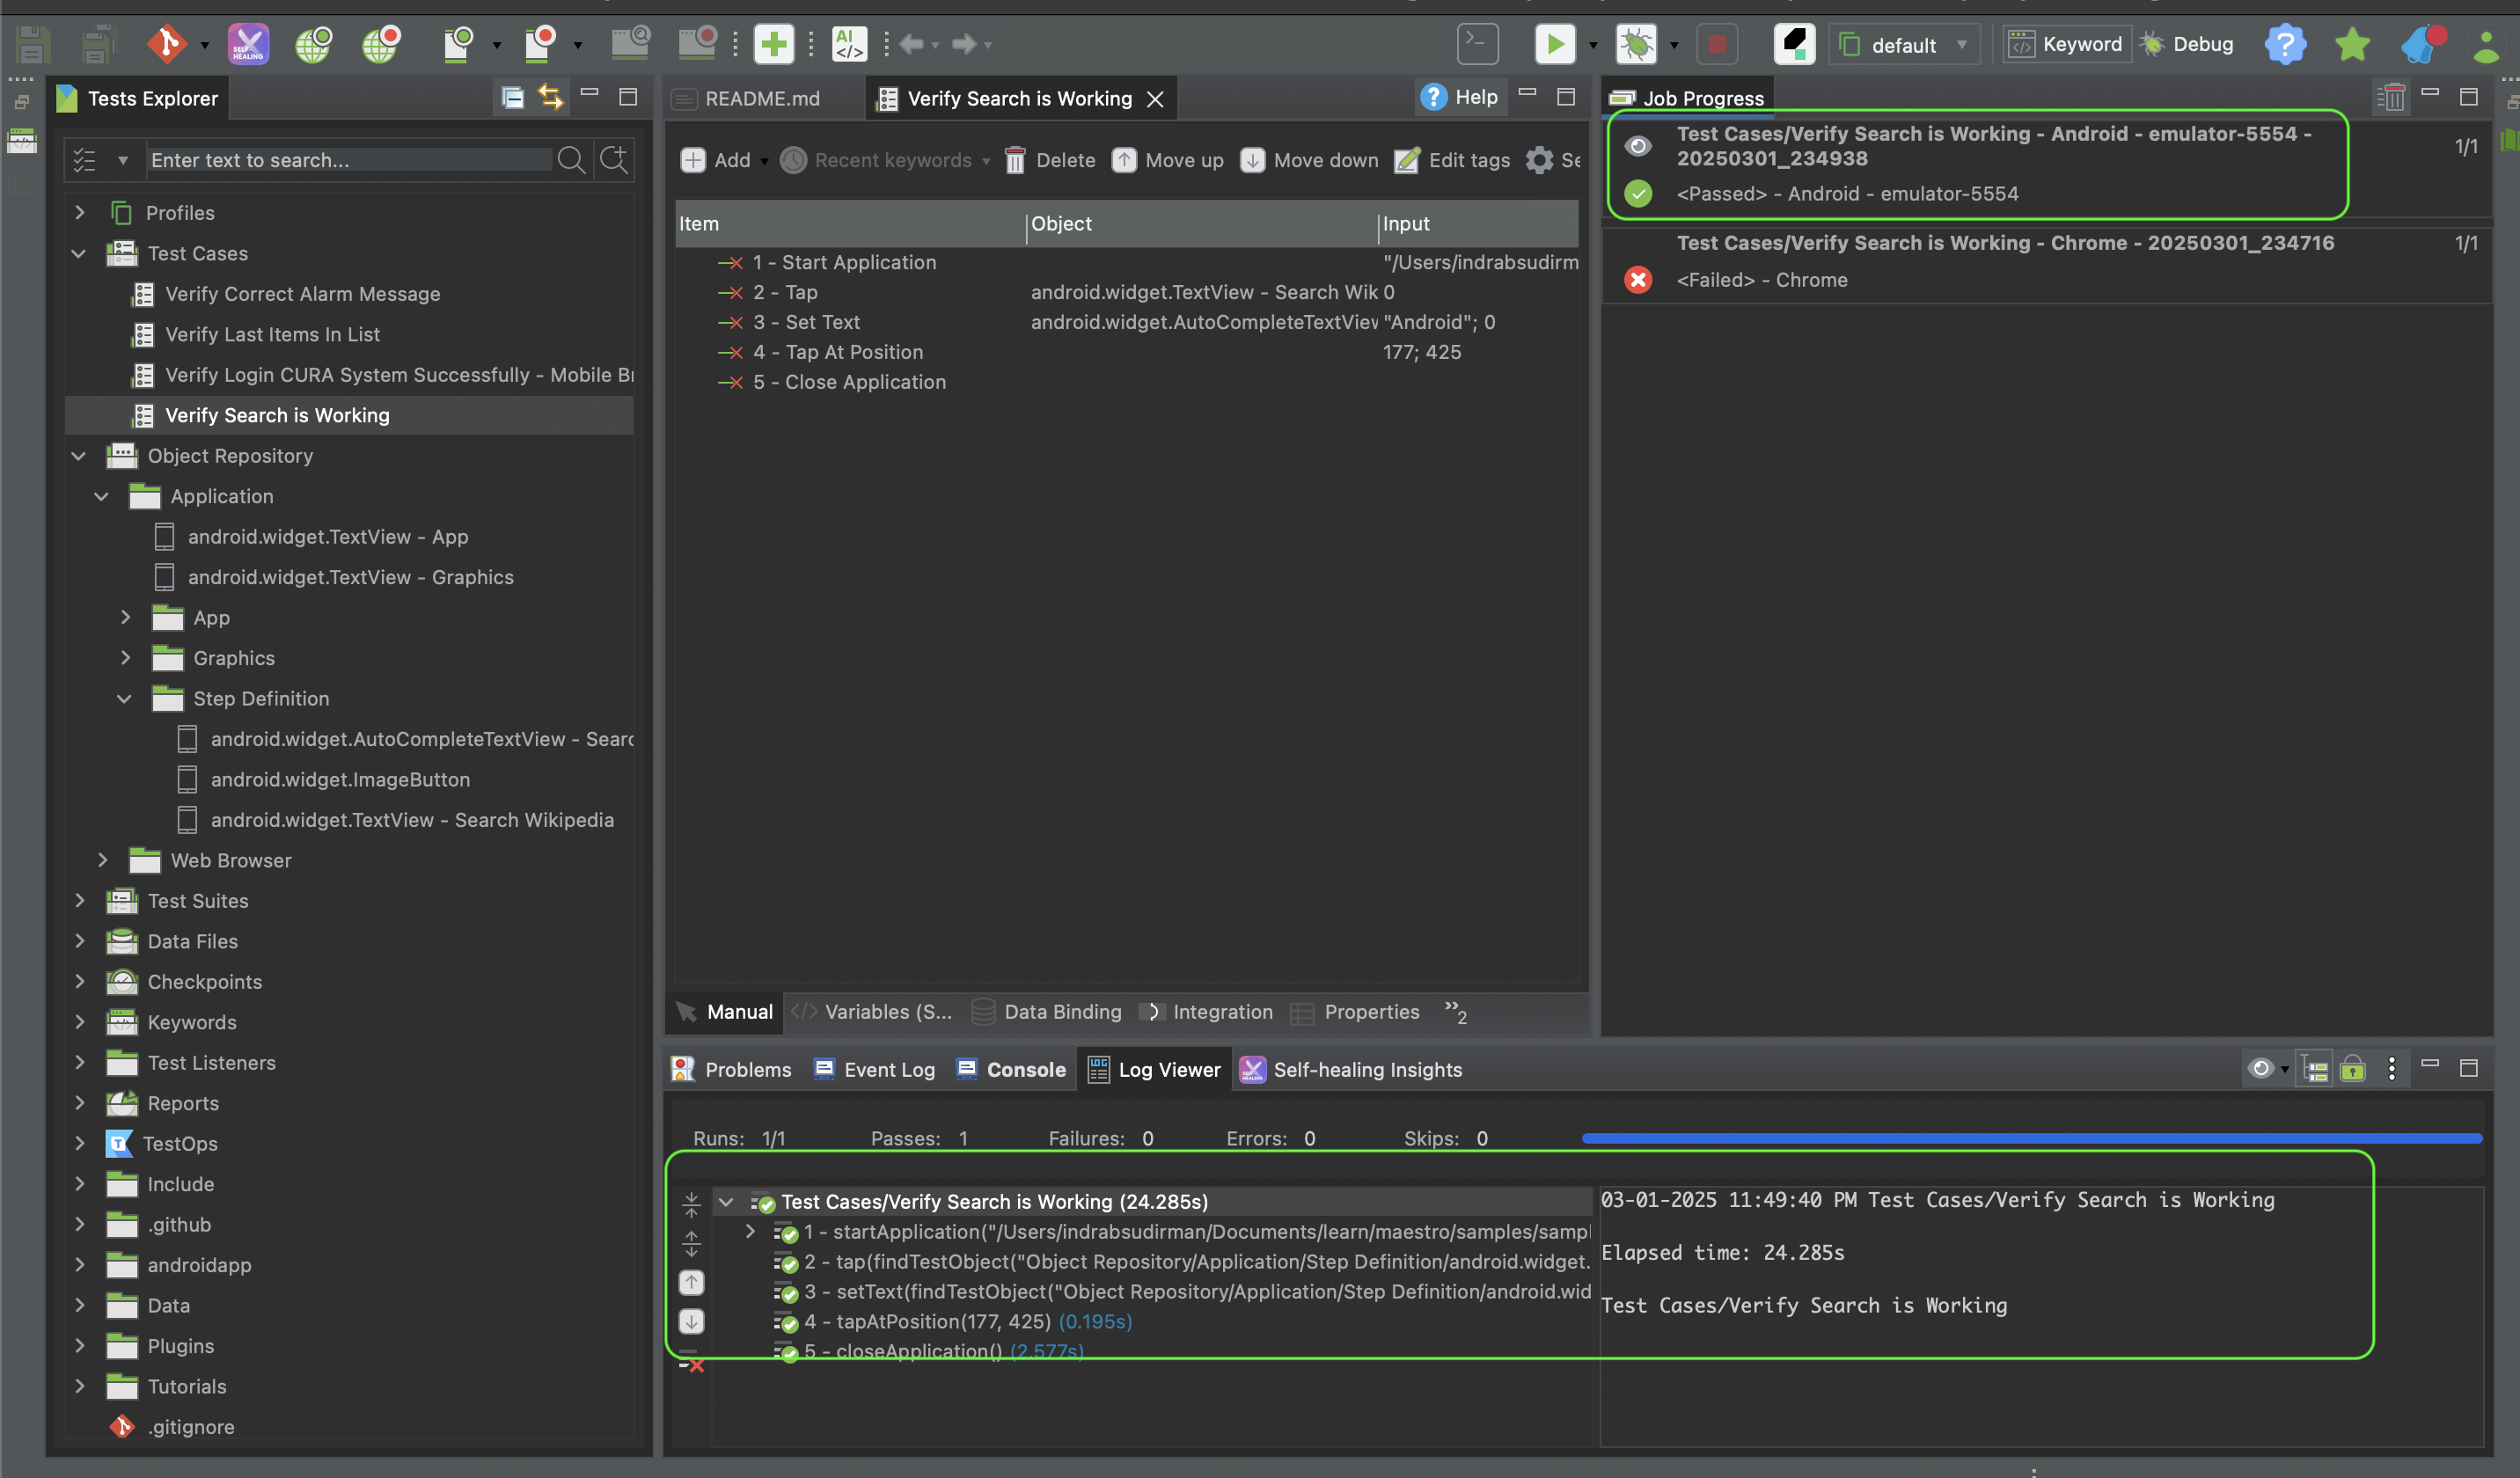This screenshot has width=2520, height=1478.
Task: Toggle the lock scroll icon in Log Viewer
Action: [x=2353, y=1069]
